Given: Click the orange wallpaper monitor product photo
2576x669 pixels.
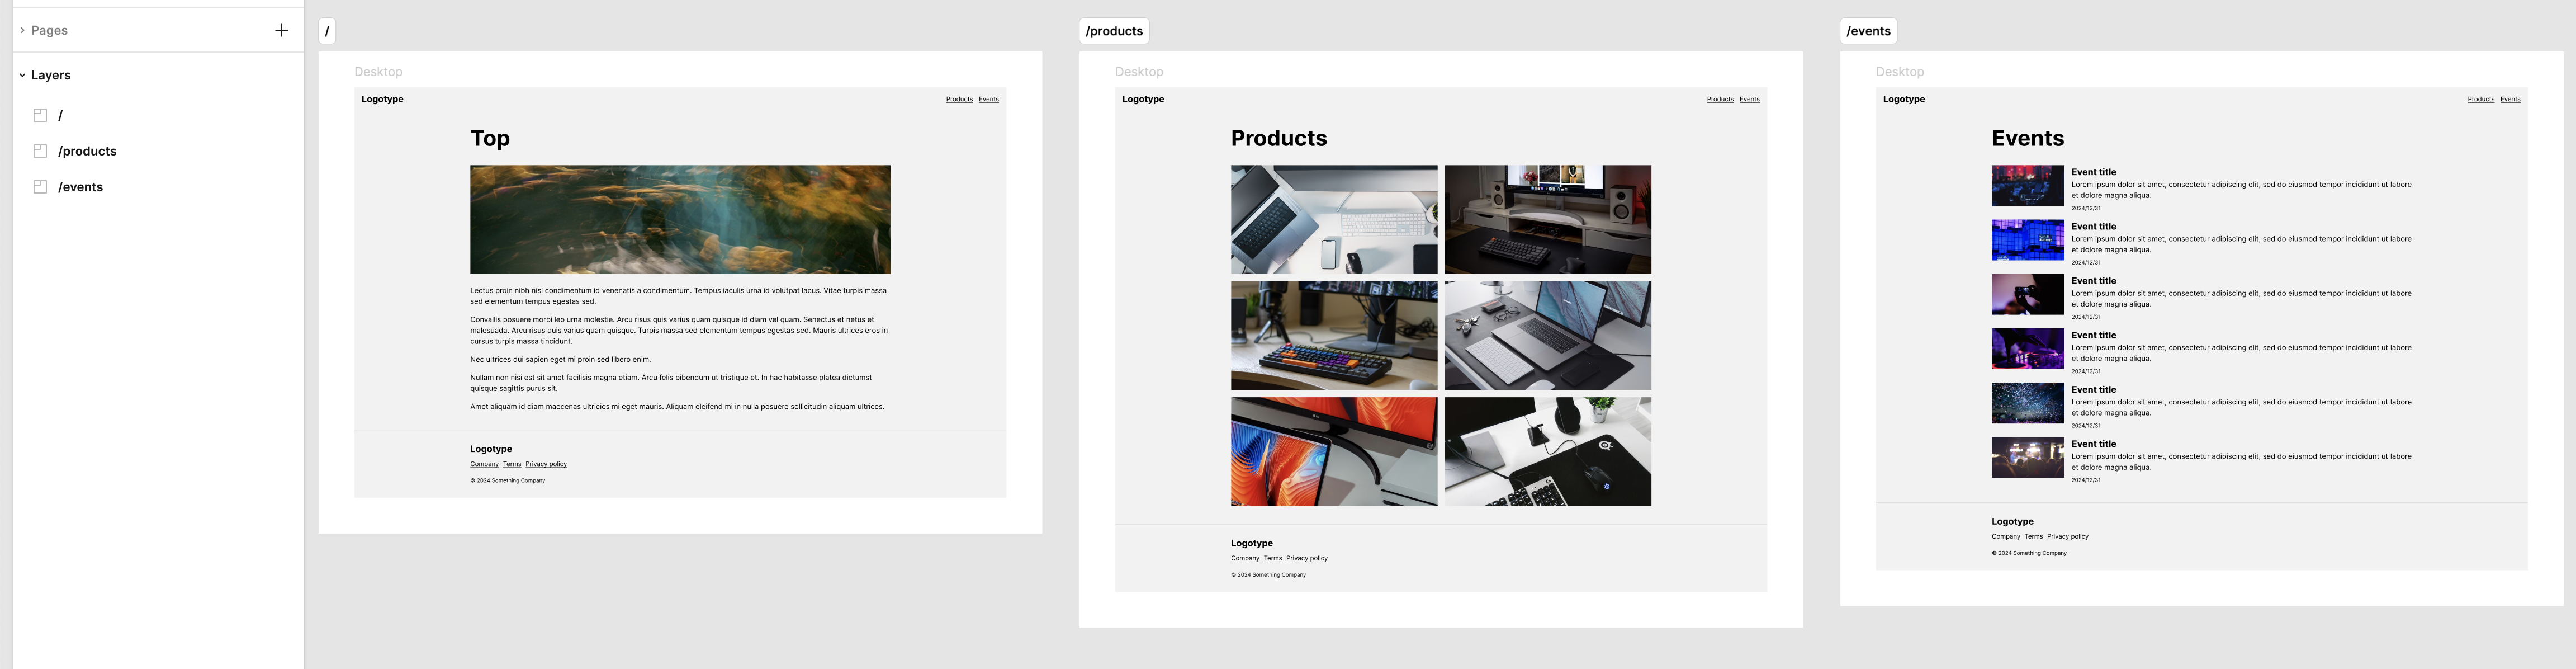Looking at the screenshot, I should [x=1334, y=451].
